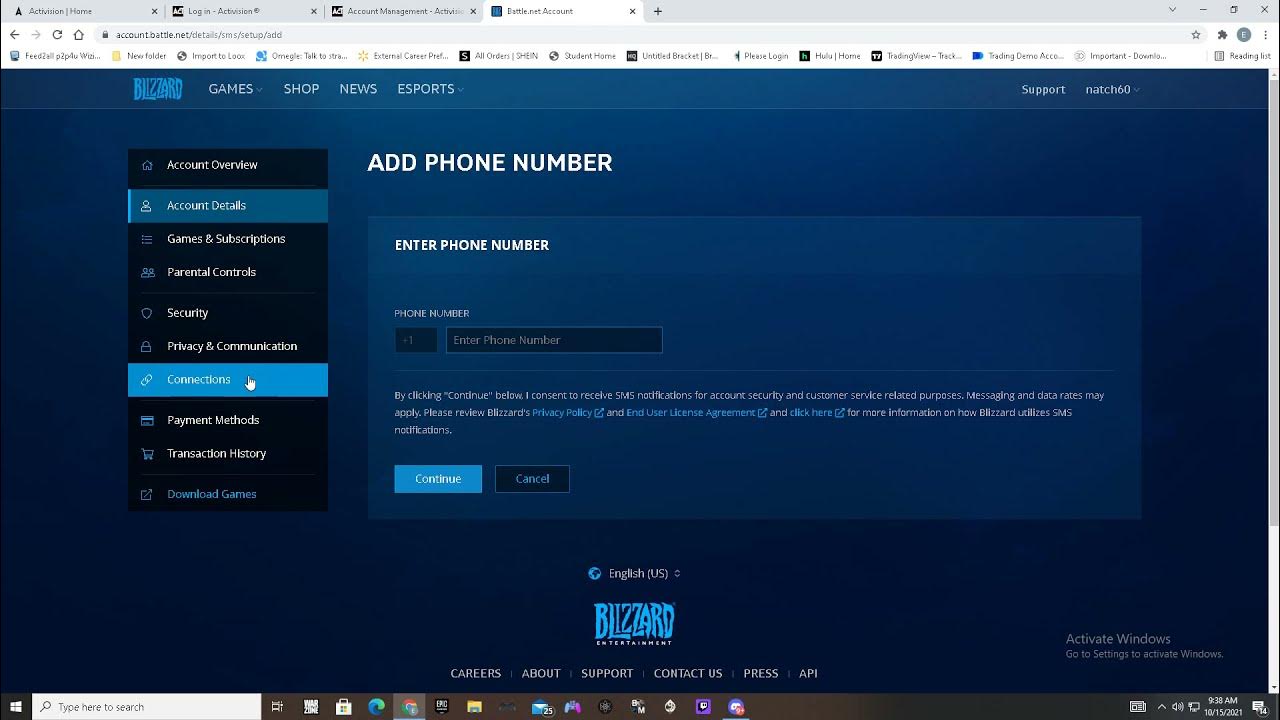
Task: Open the API footer link
Action: (808, 673)
